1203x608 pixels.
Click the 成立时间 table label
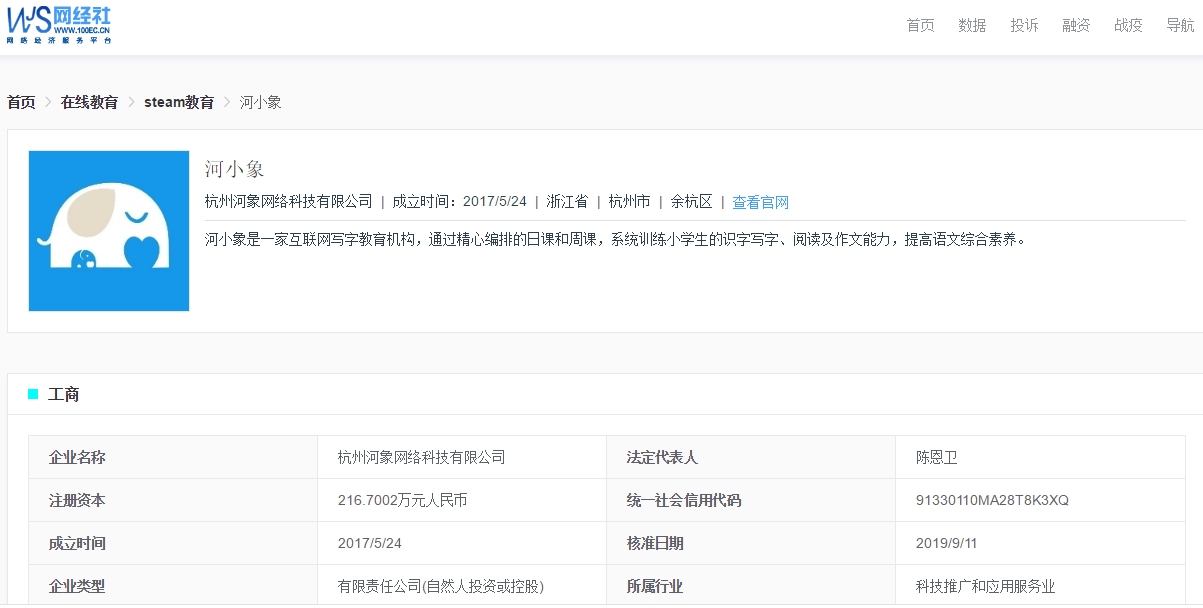point(77,543)
